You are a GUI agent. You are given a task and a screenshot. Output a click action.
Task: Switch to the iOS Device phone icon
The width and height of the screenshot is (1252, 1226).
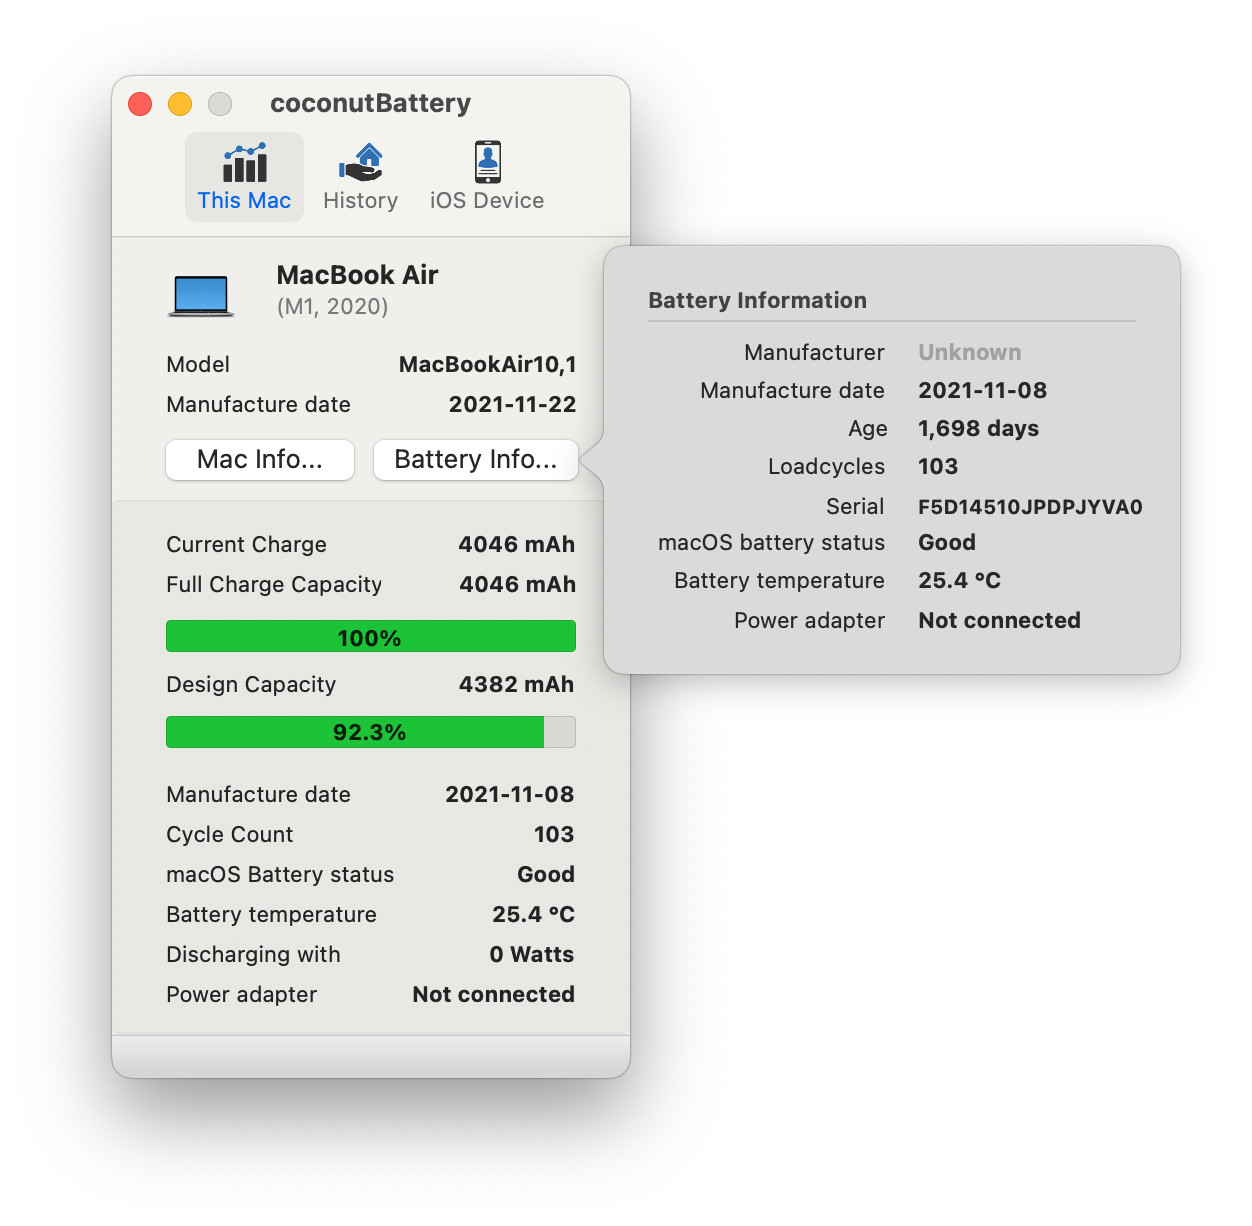pyautogui.click(x=488, y=161)
